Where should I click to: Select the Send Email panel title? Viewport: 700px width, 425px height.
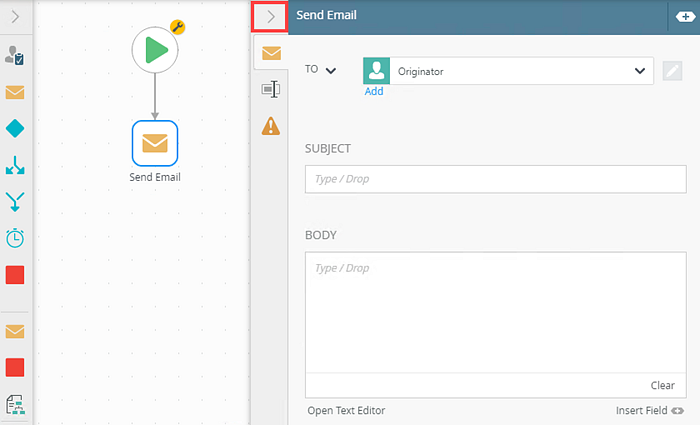(x=326, y=15)
